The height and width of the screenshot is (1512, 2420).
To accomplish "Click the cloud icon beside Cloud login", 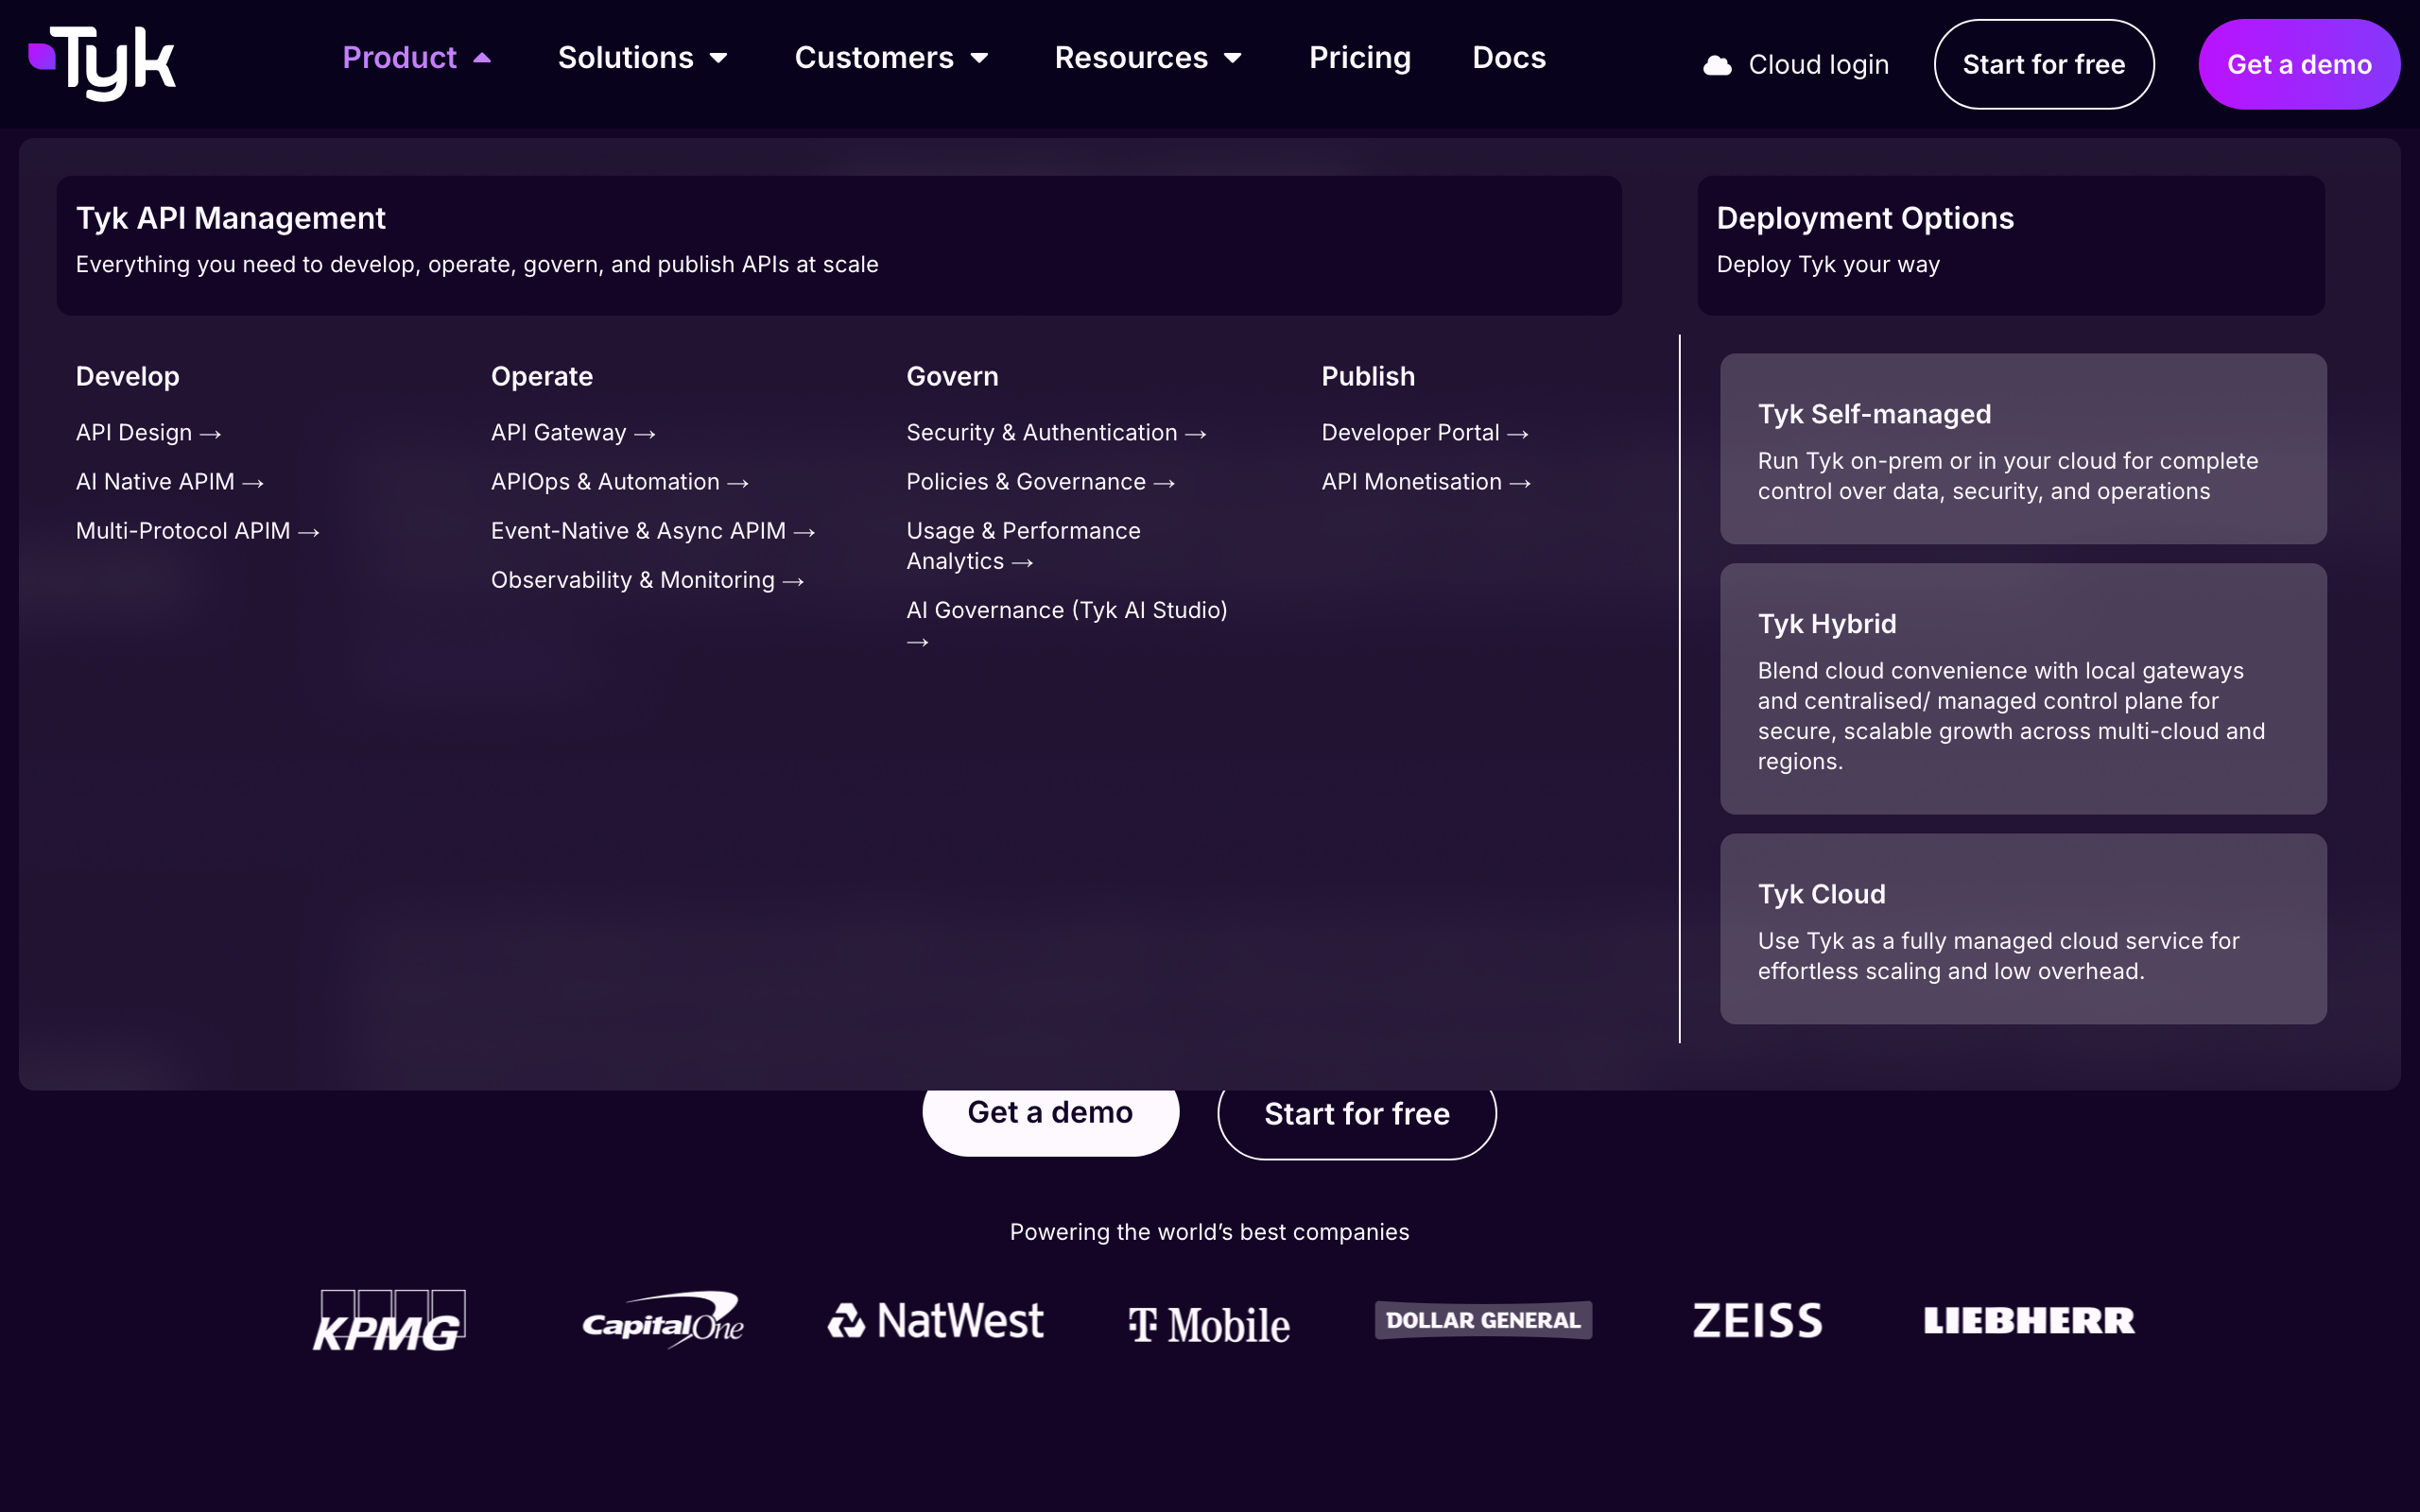I will click(1717, 65).
